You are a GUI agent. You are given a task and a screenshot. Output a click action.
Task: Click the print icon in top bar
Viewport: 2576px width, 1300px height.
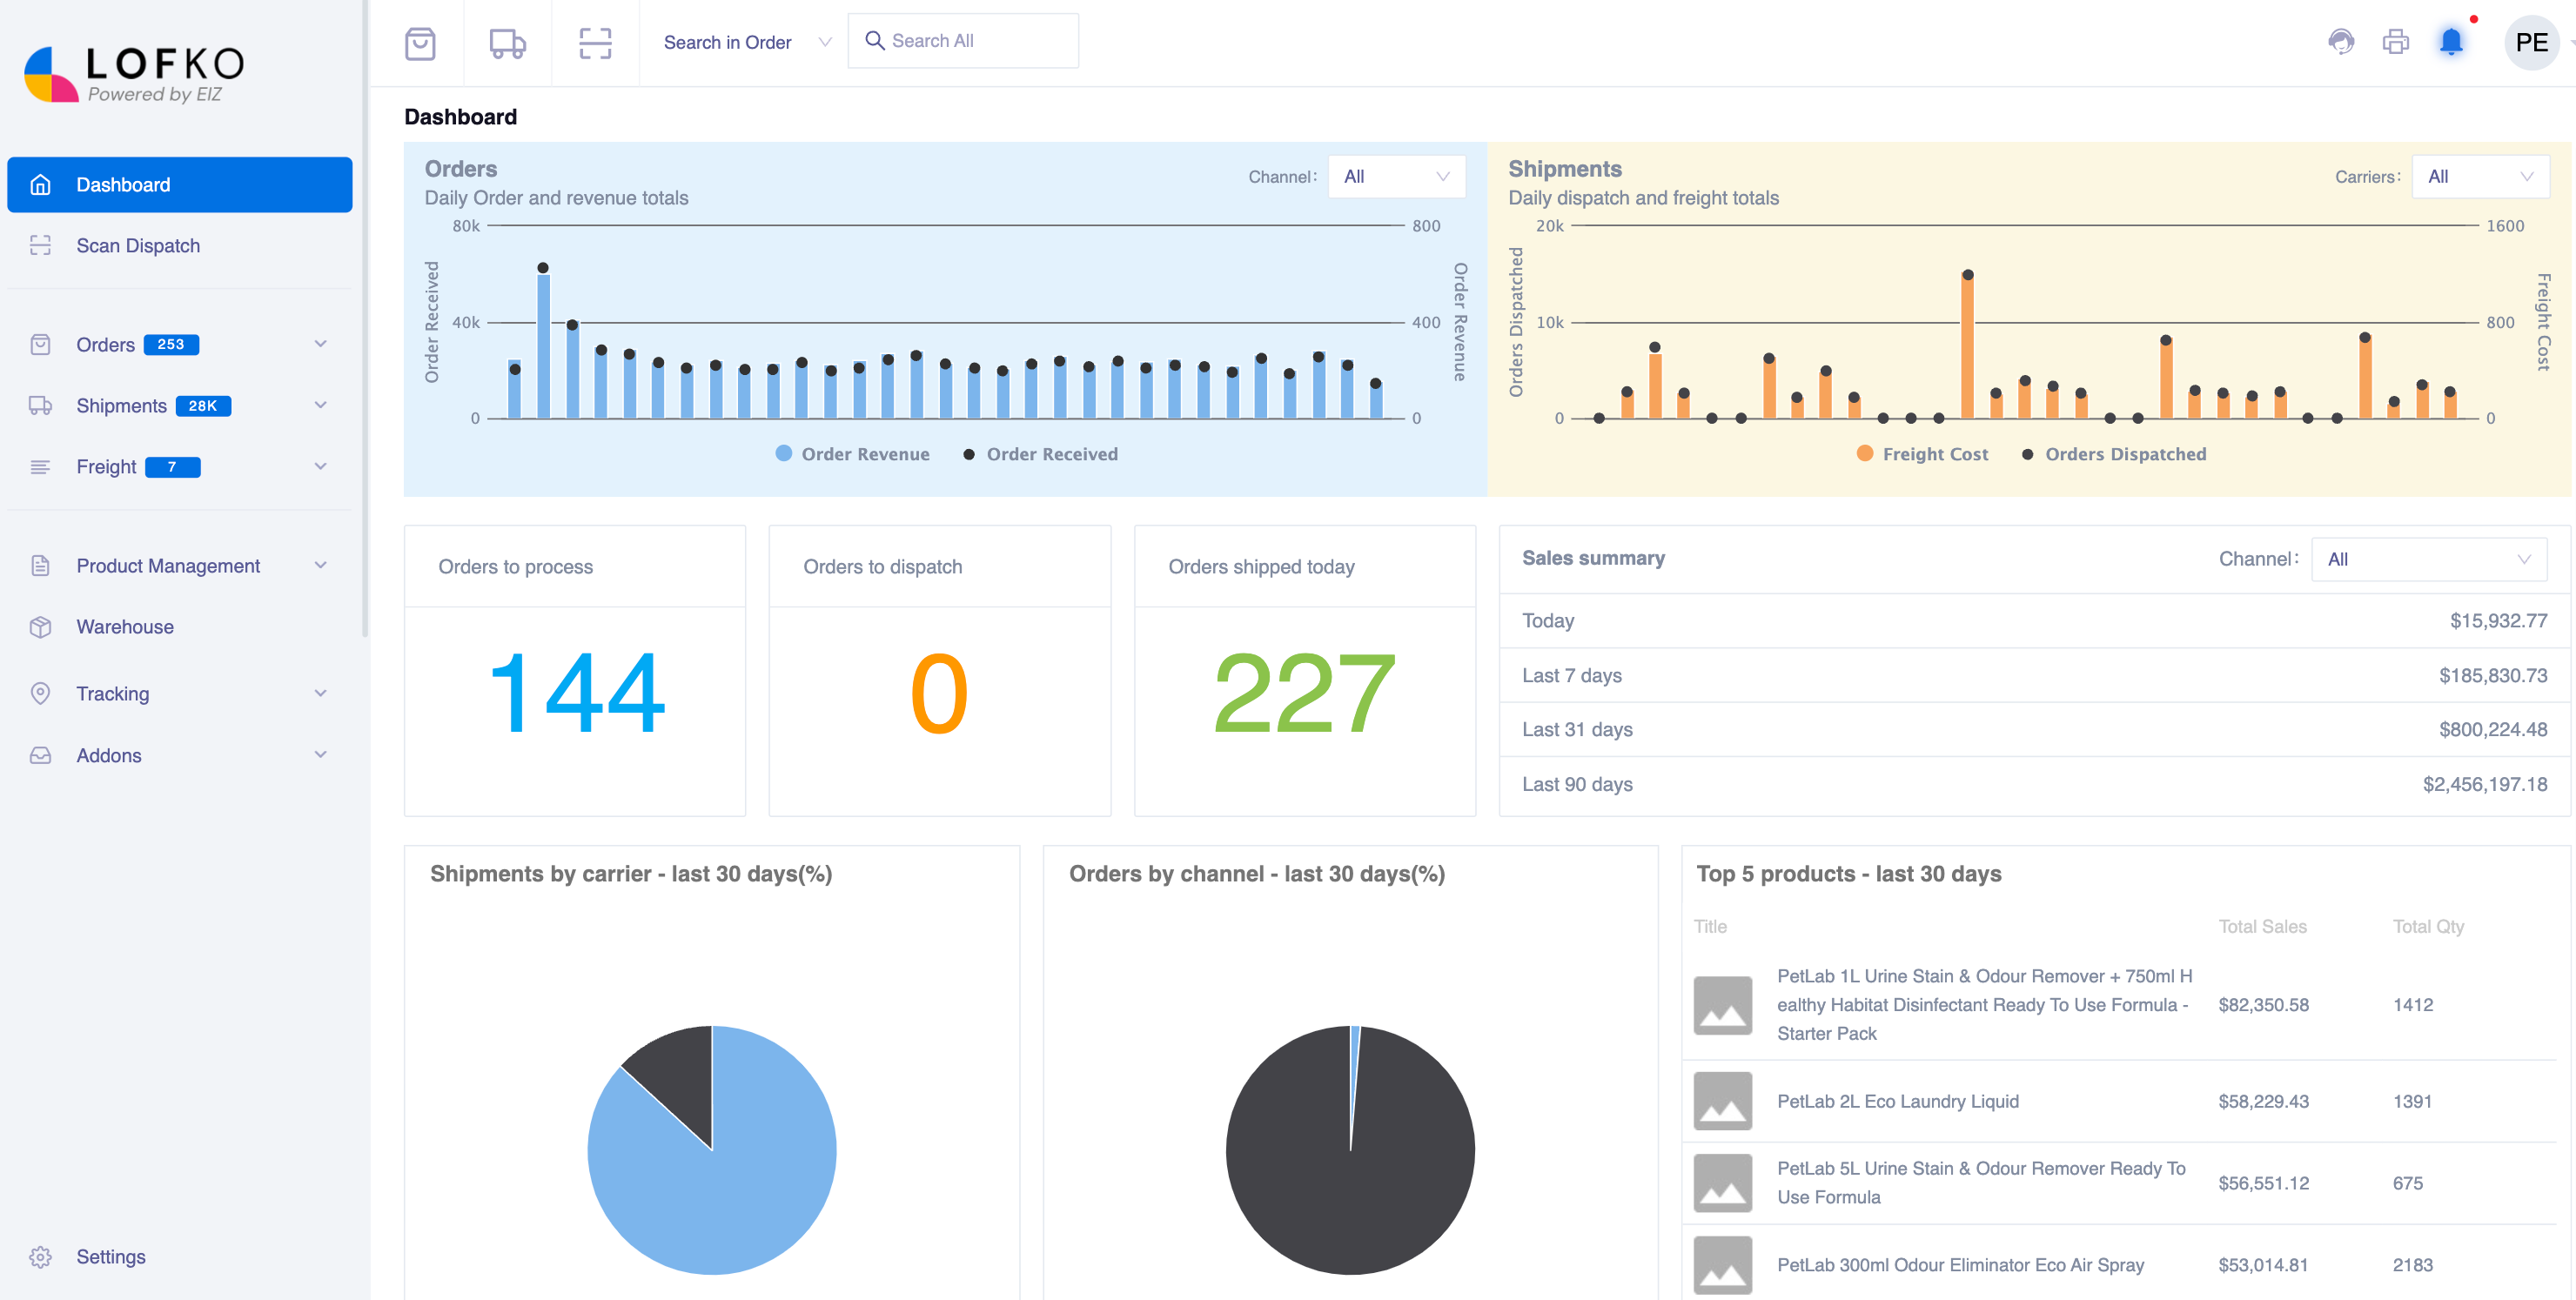point(2395,42)
